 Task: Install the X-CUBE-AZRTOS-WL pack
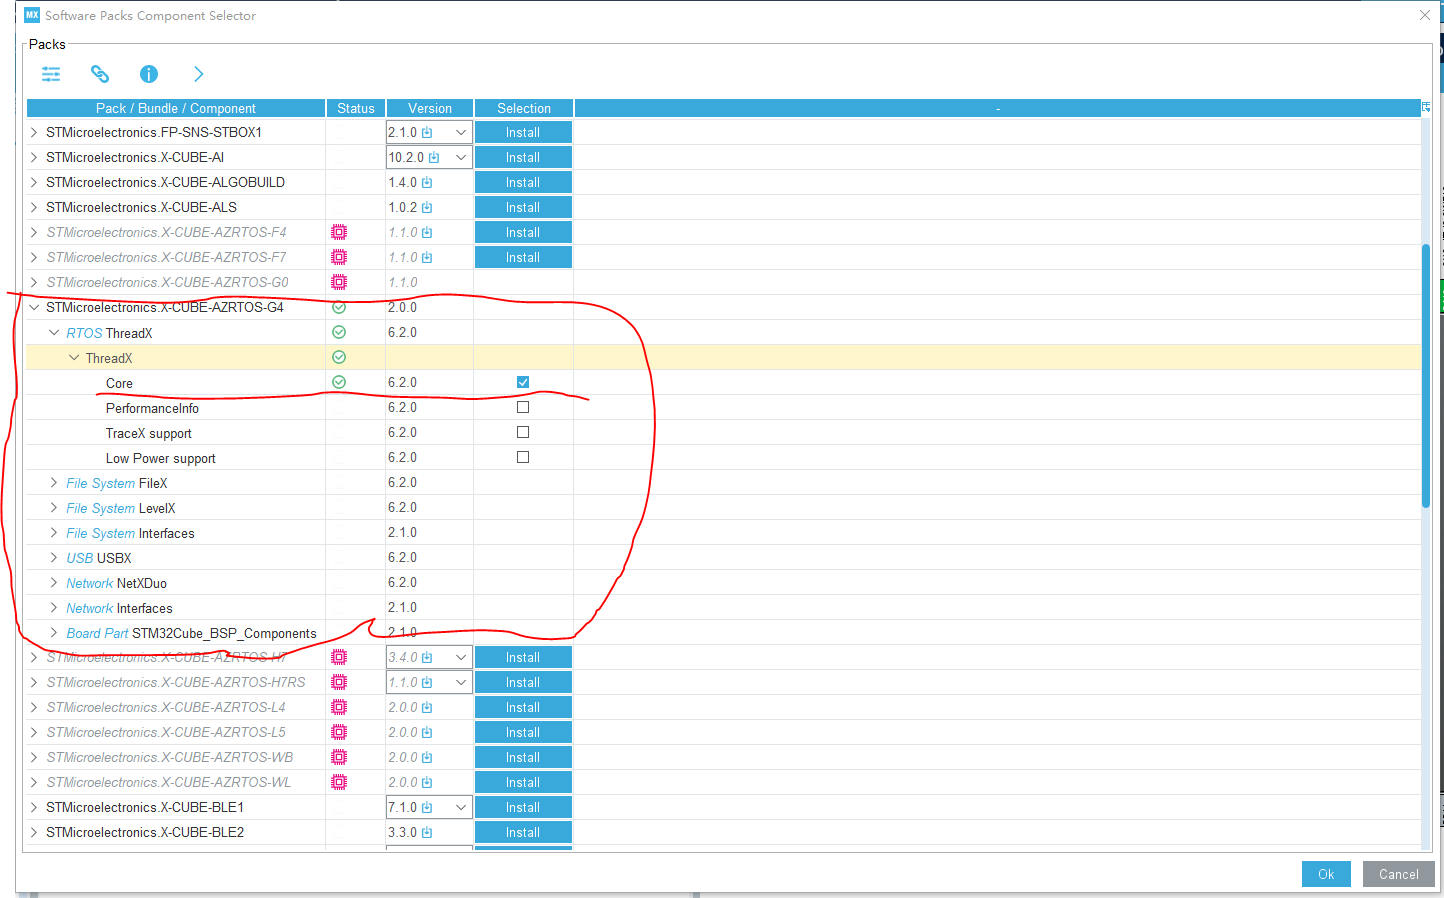pyautogui.click(x=523, y=782)
